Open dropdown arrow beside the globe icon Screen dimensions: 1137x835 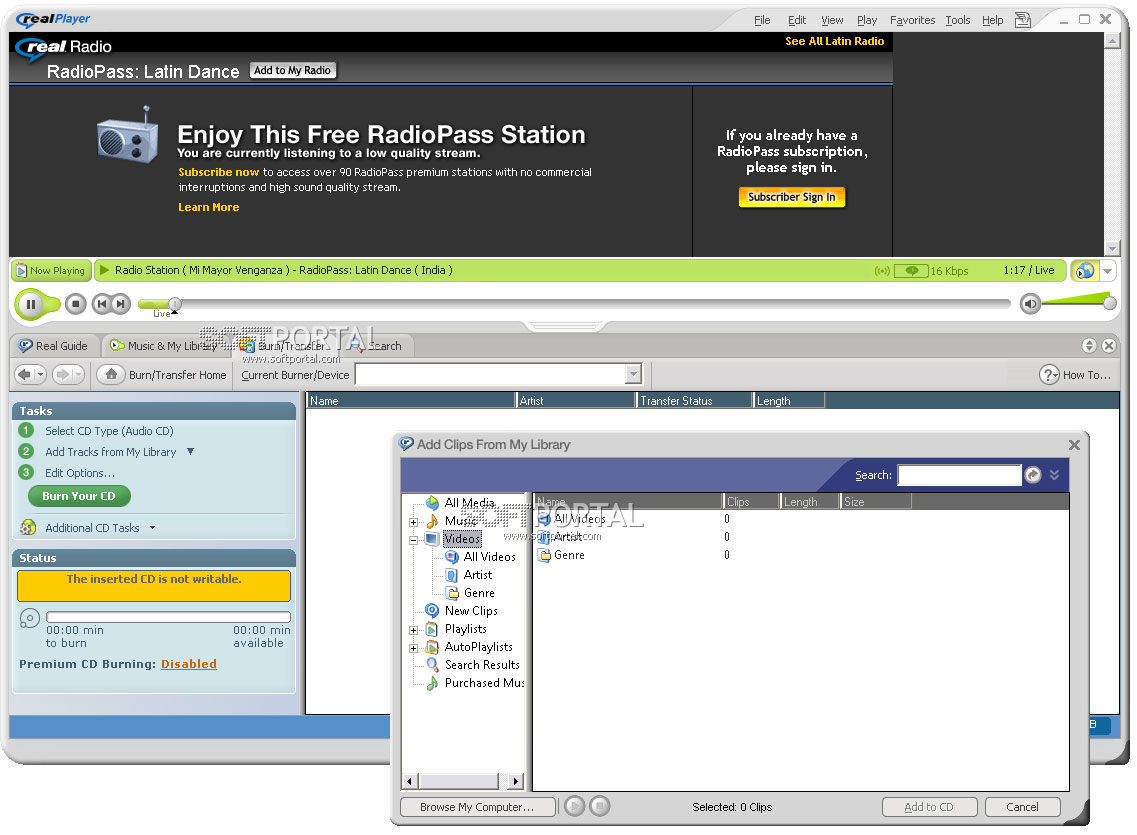pyautogui.click(x=1107, y=271)
